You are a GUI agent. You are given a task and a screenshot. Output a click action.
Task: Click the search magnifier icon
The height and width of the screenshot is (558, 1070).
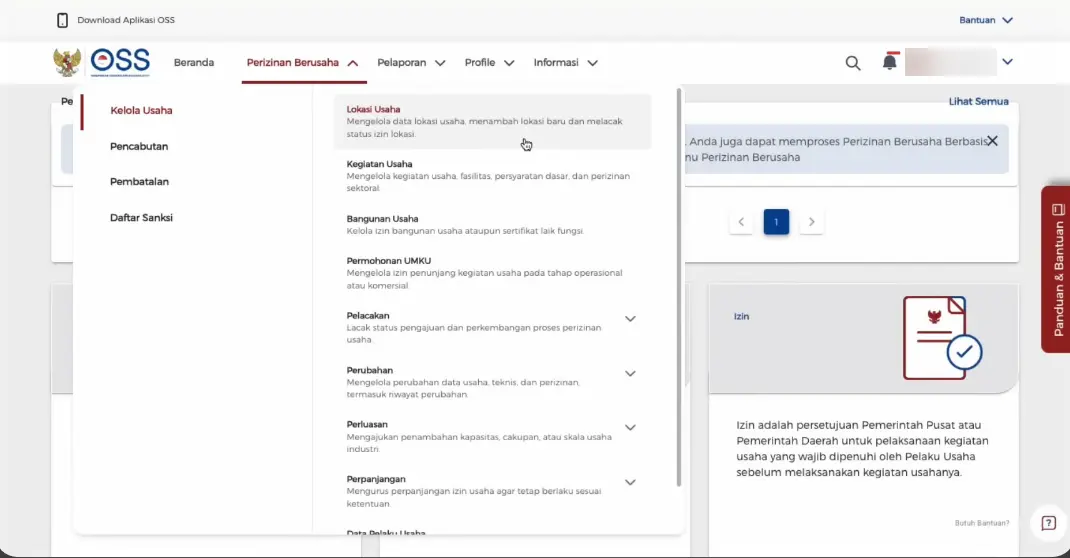[853, 63]
